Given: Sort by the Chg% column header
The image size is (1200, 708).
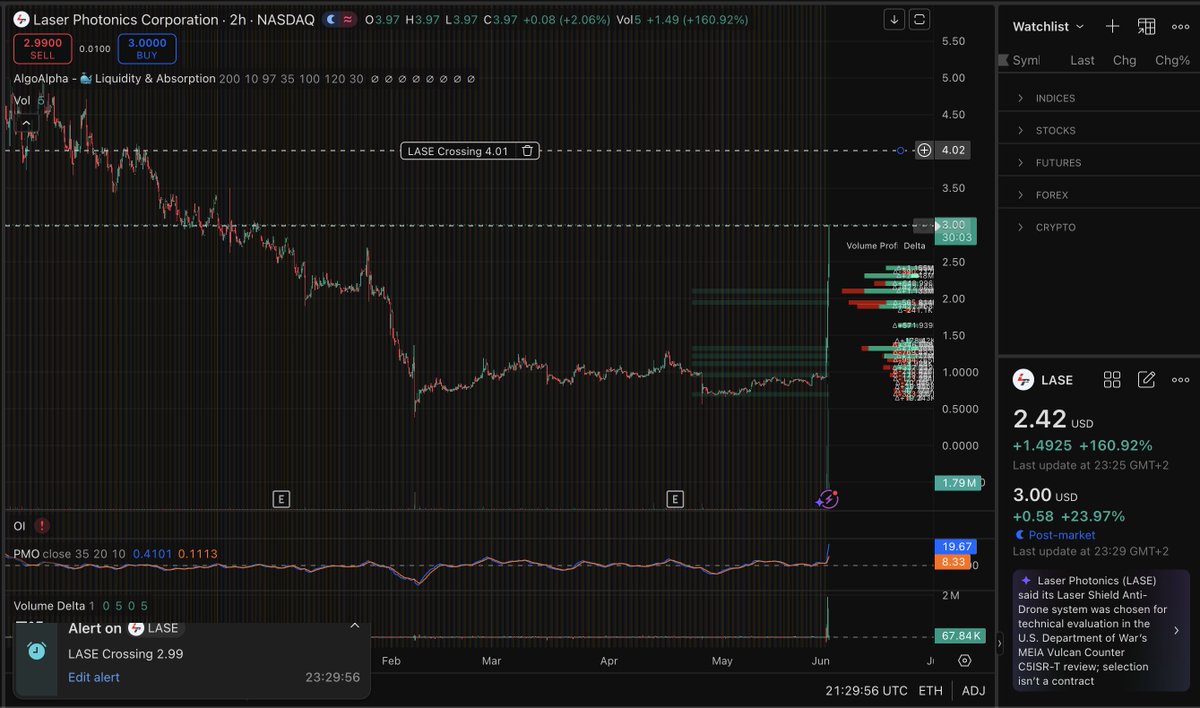Looking at the screenshot, I should [x=1172, y=60].
